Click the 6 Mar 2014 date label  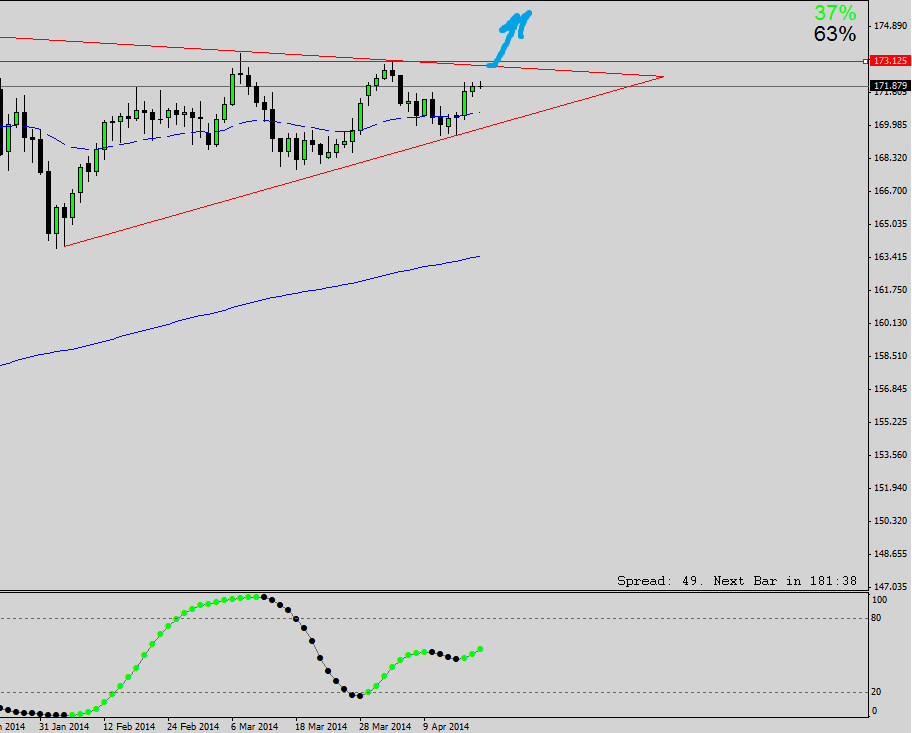click(x=254, y=727)
